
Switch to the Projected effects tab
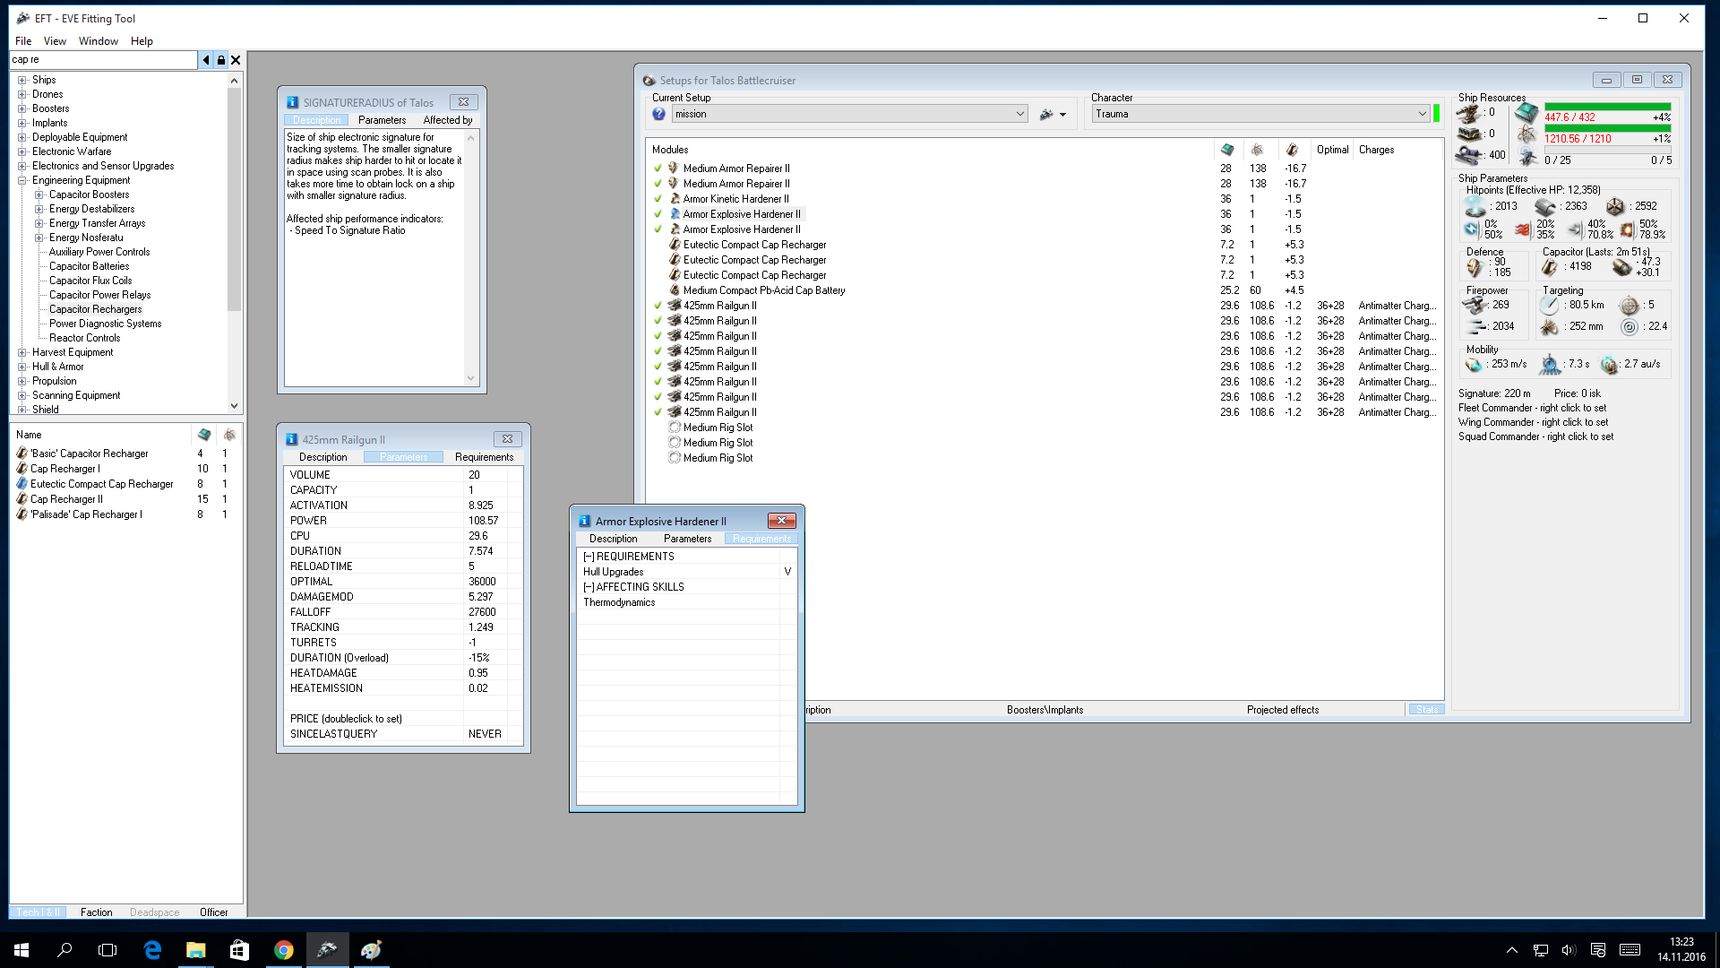point(1283,710)
